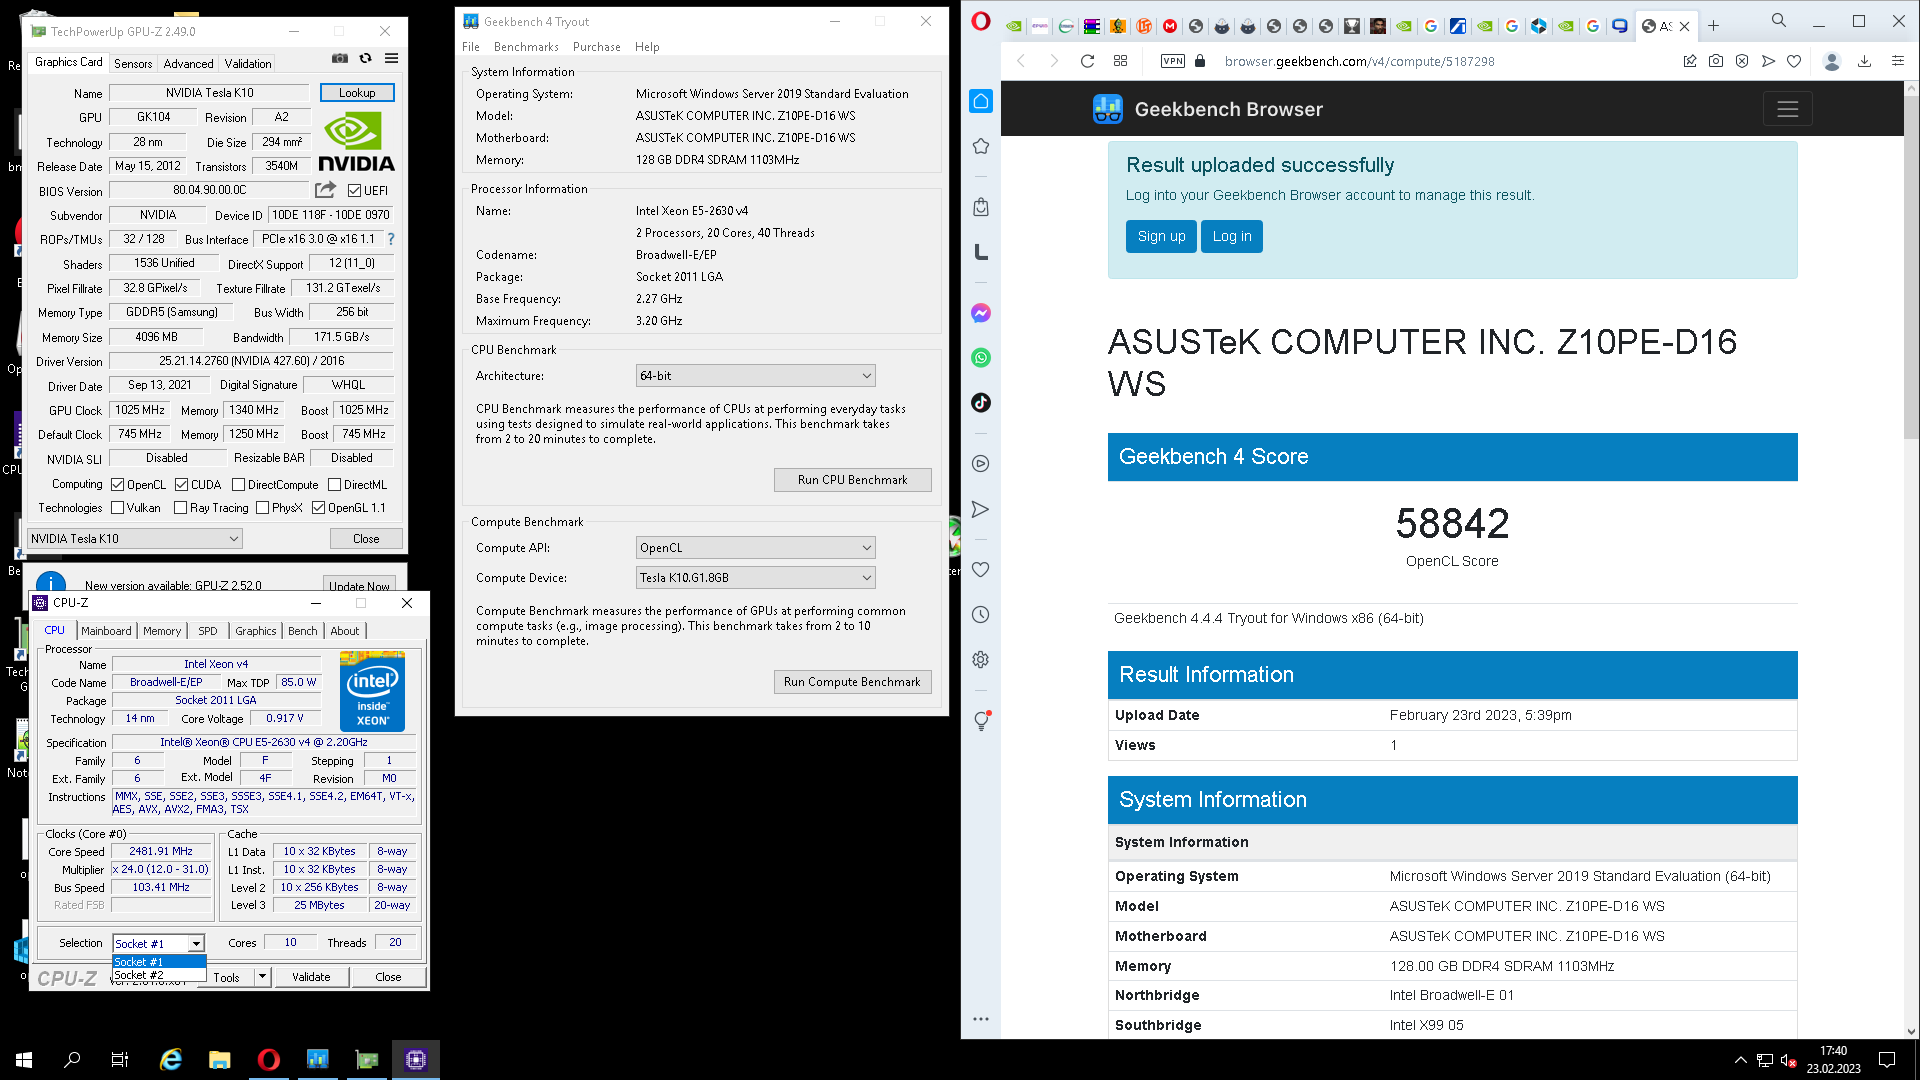
Task: Open TikTok in Opera sidebar
Action: tap(981, 403)
